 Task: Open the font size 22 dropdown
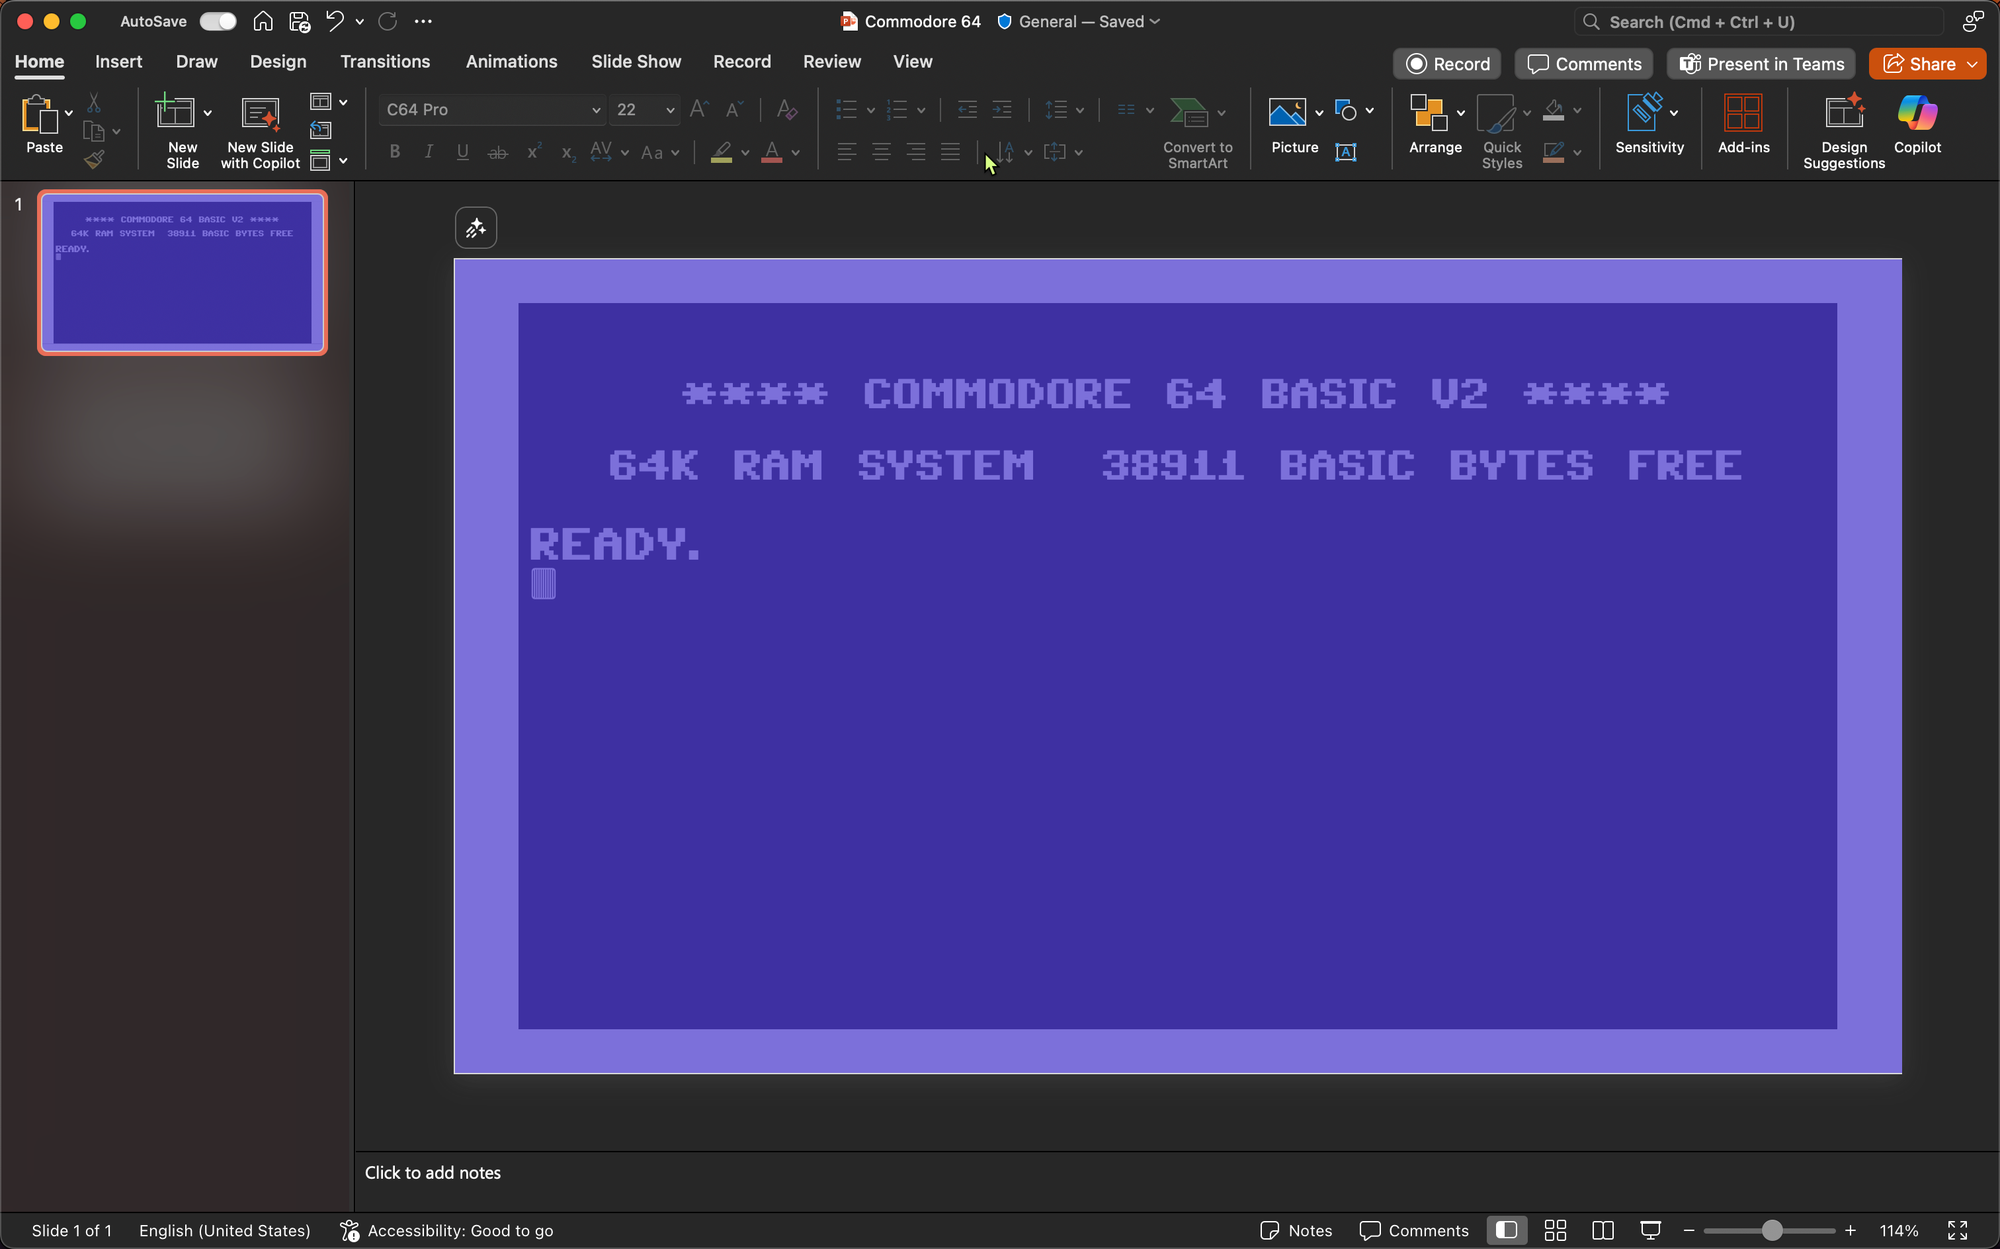click(670, 110)
